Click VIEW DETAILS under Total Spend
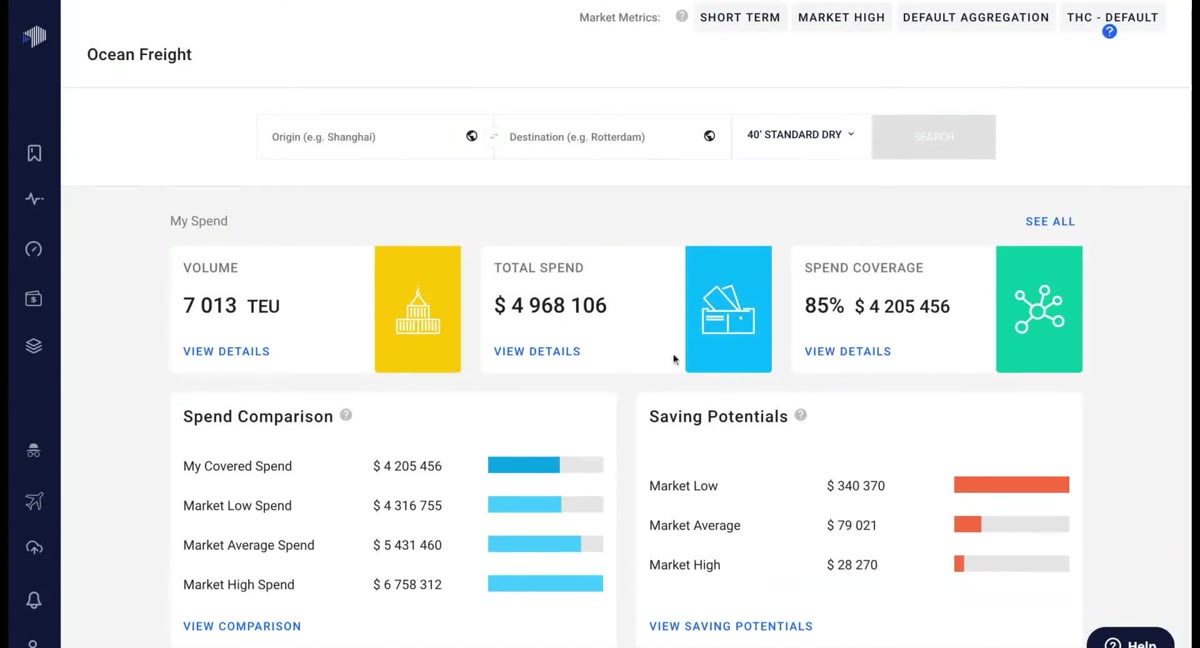Viewport: 1200px width, 648px height. pos(537,351)
